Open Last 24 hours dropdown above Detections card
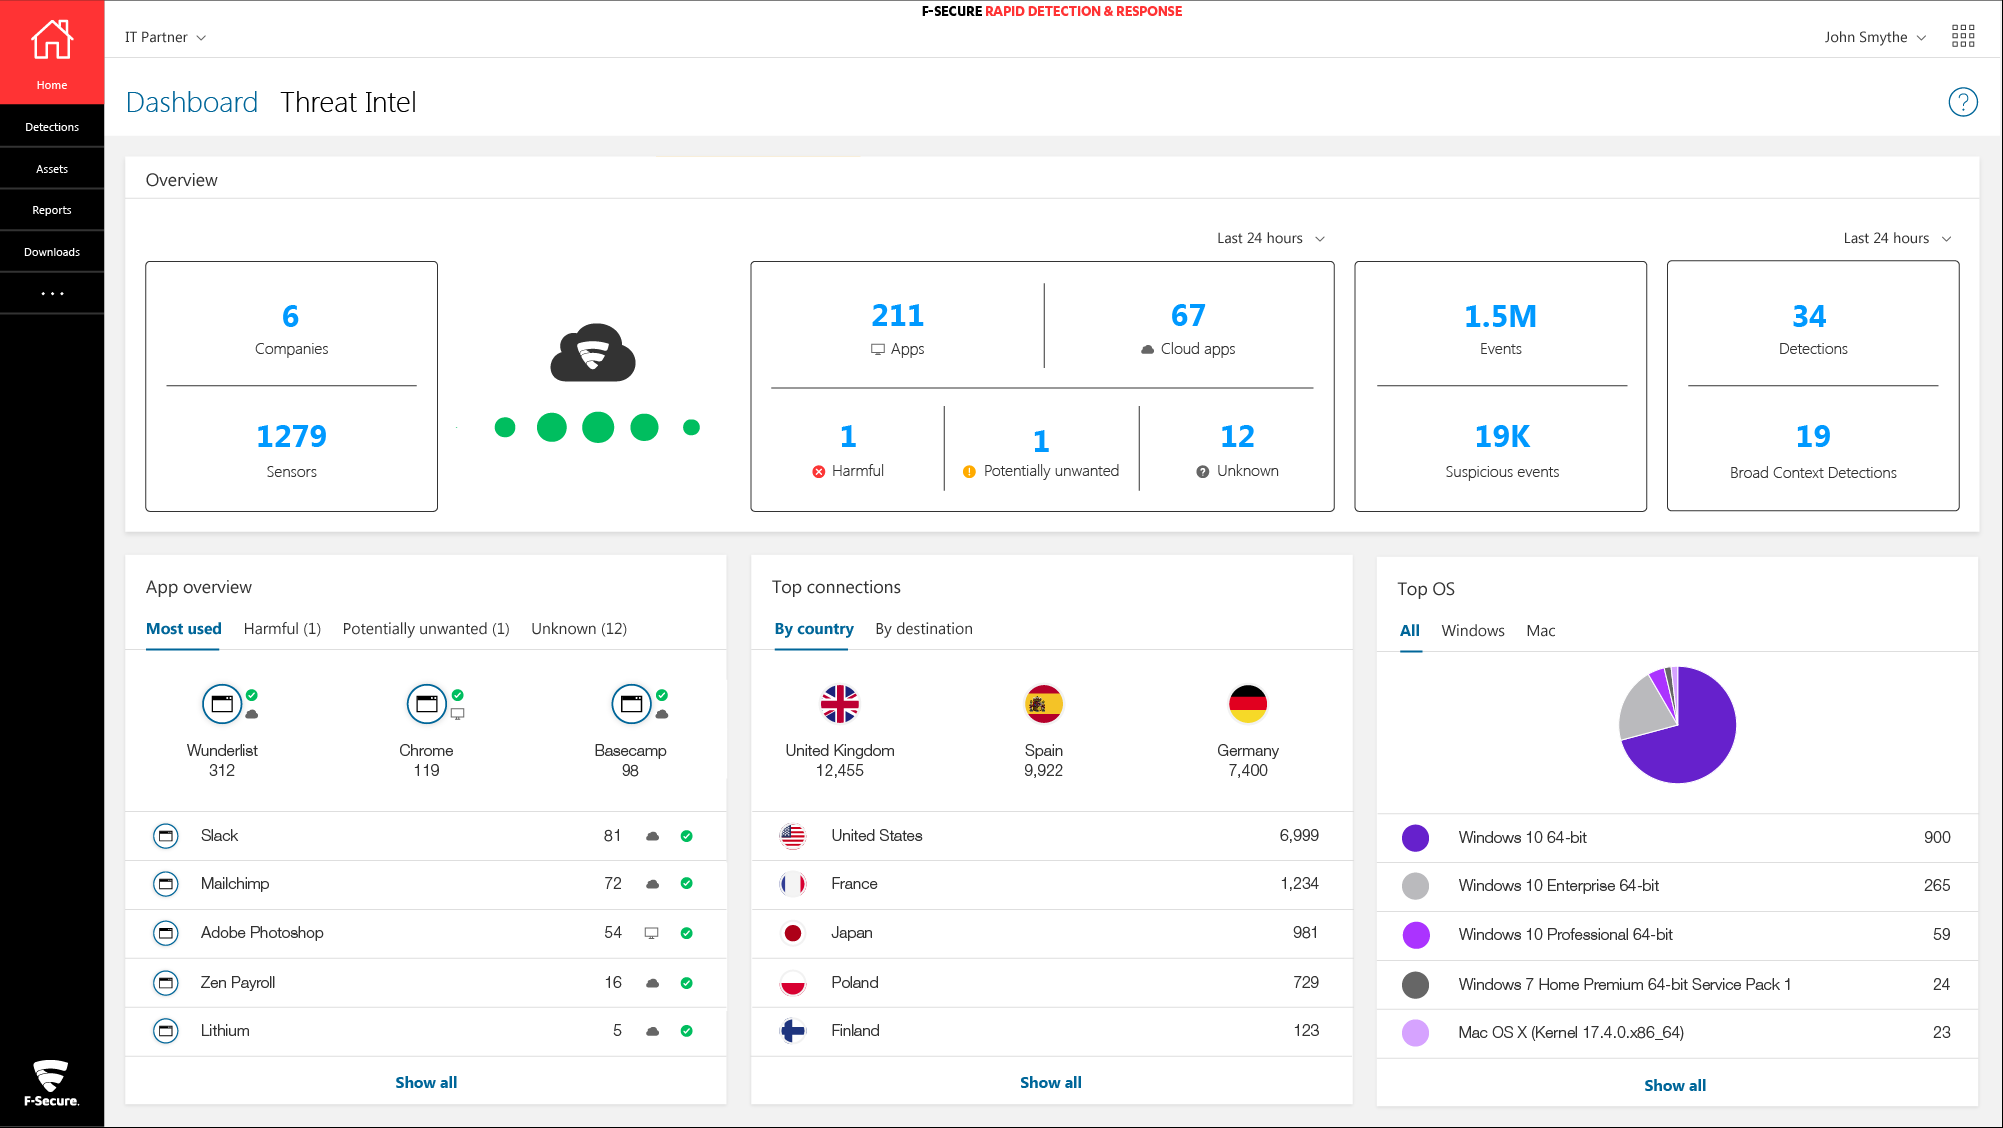The width and height of the screenshot is (2003, 1128). coord(1897,238)
